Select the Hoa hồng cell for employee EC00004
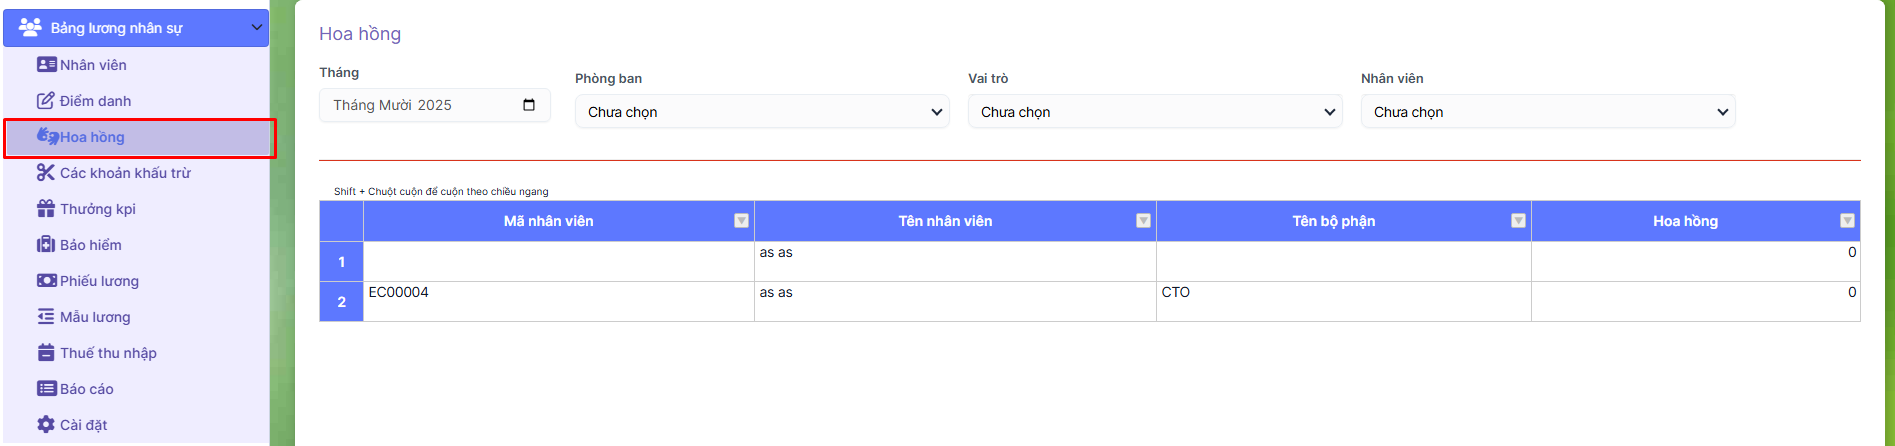This screenshot has width=1895, height=446. pos(1695,301)
